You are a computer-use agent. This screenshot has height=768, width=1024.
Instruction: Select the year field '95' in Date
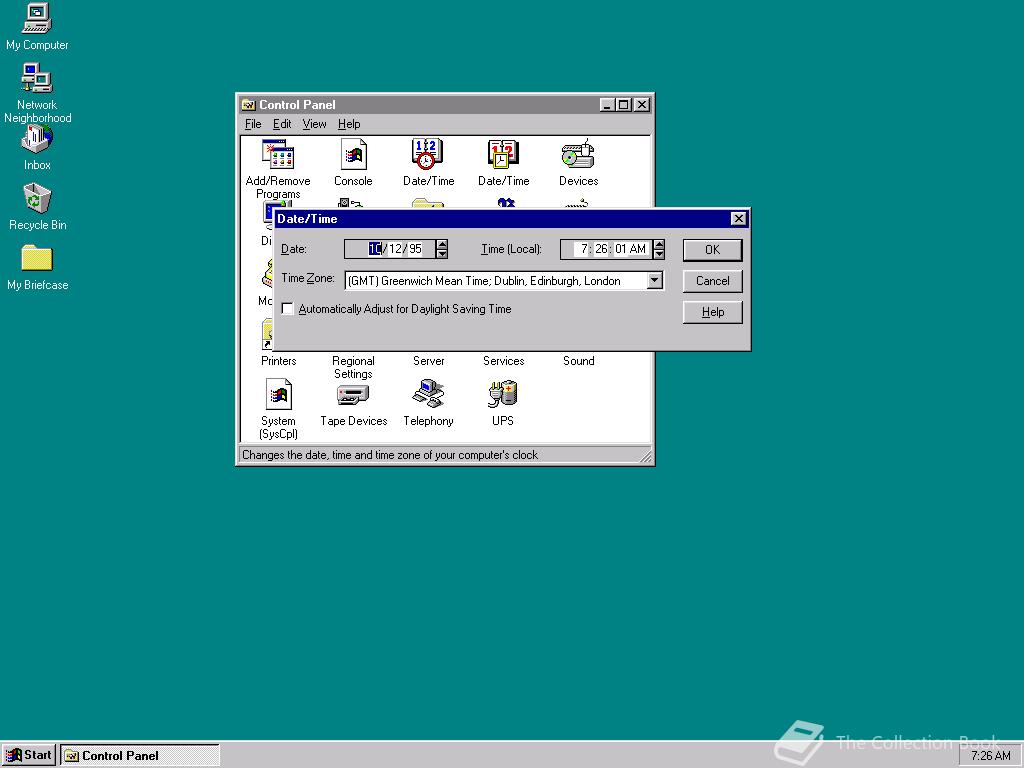pyautogui.click(x=415, y=249)
